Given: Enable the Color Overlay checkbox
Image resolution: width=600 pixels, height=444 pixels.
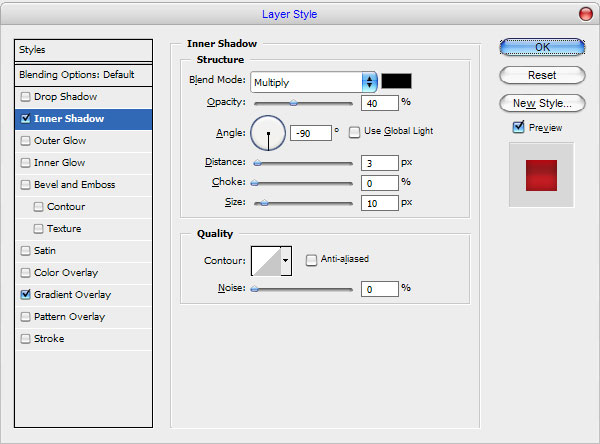Looking at the screenshot, I should [25, 273].
